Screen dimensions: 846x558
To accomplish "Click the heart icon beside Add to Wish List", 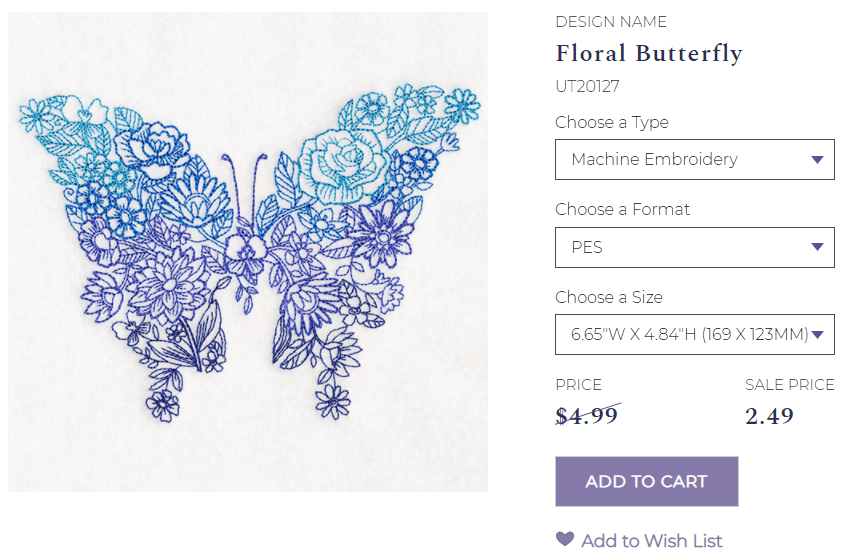I will [565, 539].
